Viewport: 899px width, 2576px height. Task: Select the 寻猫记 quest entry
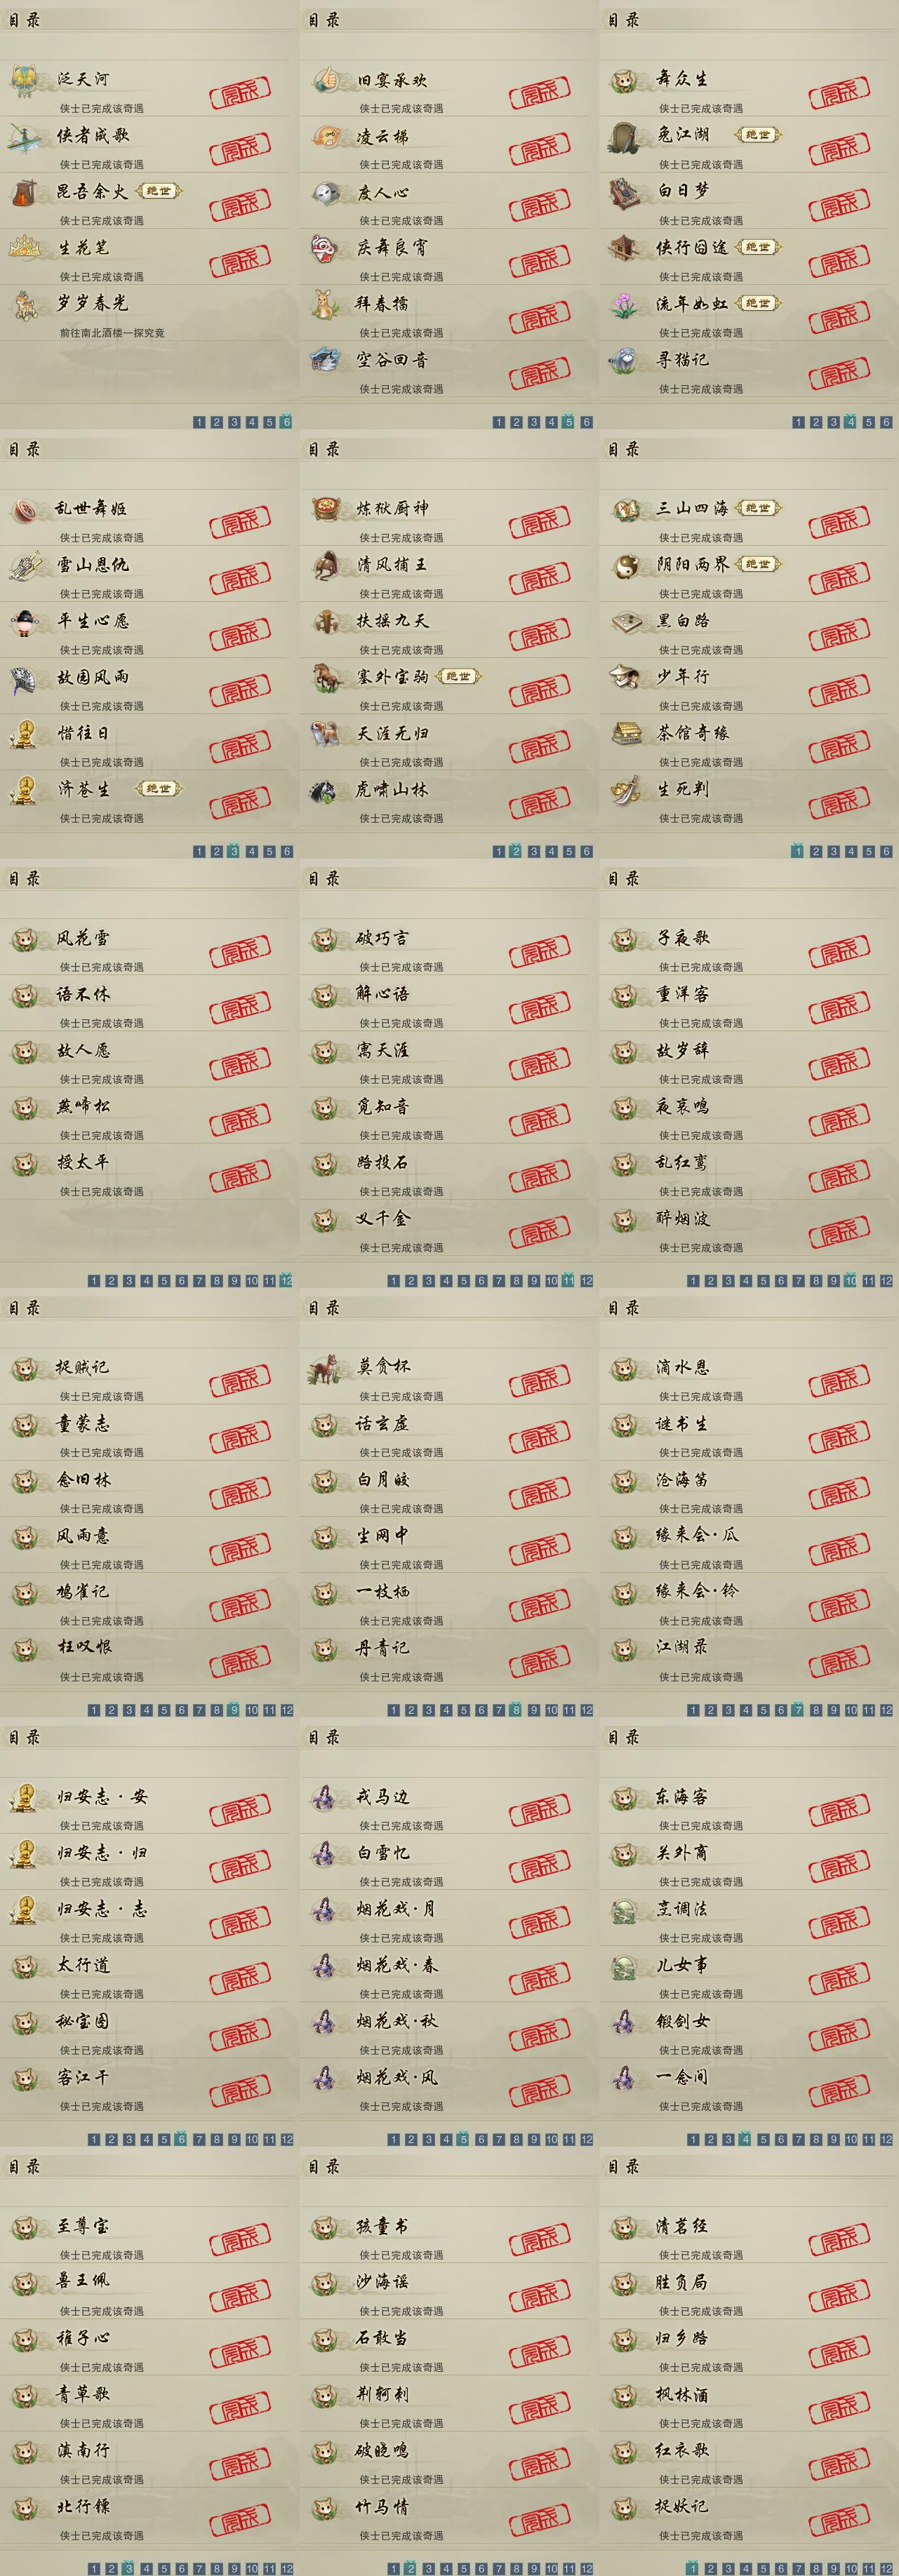click(x=683, y=359)
